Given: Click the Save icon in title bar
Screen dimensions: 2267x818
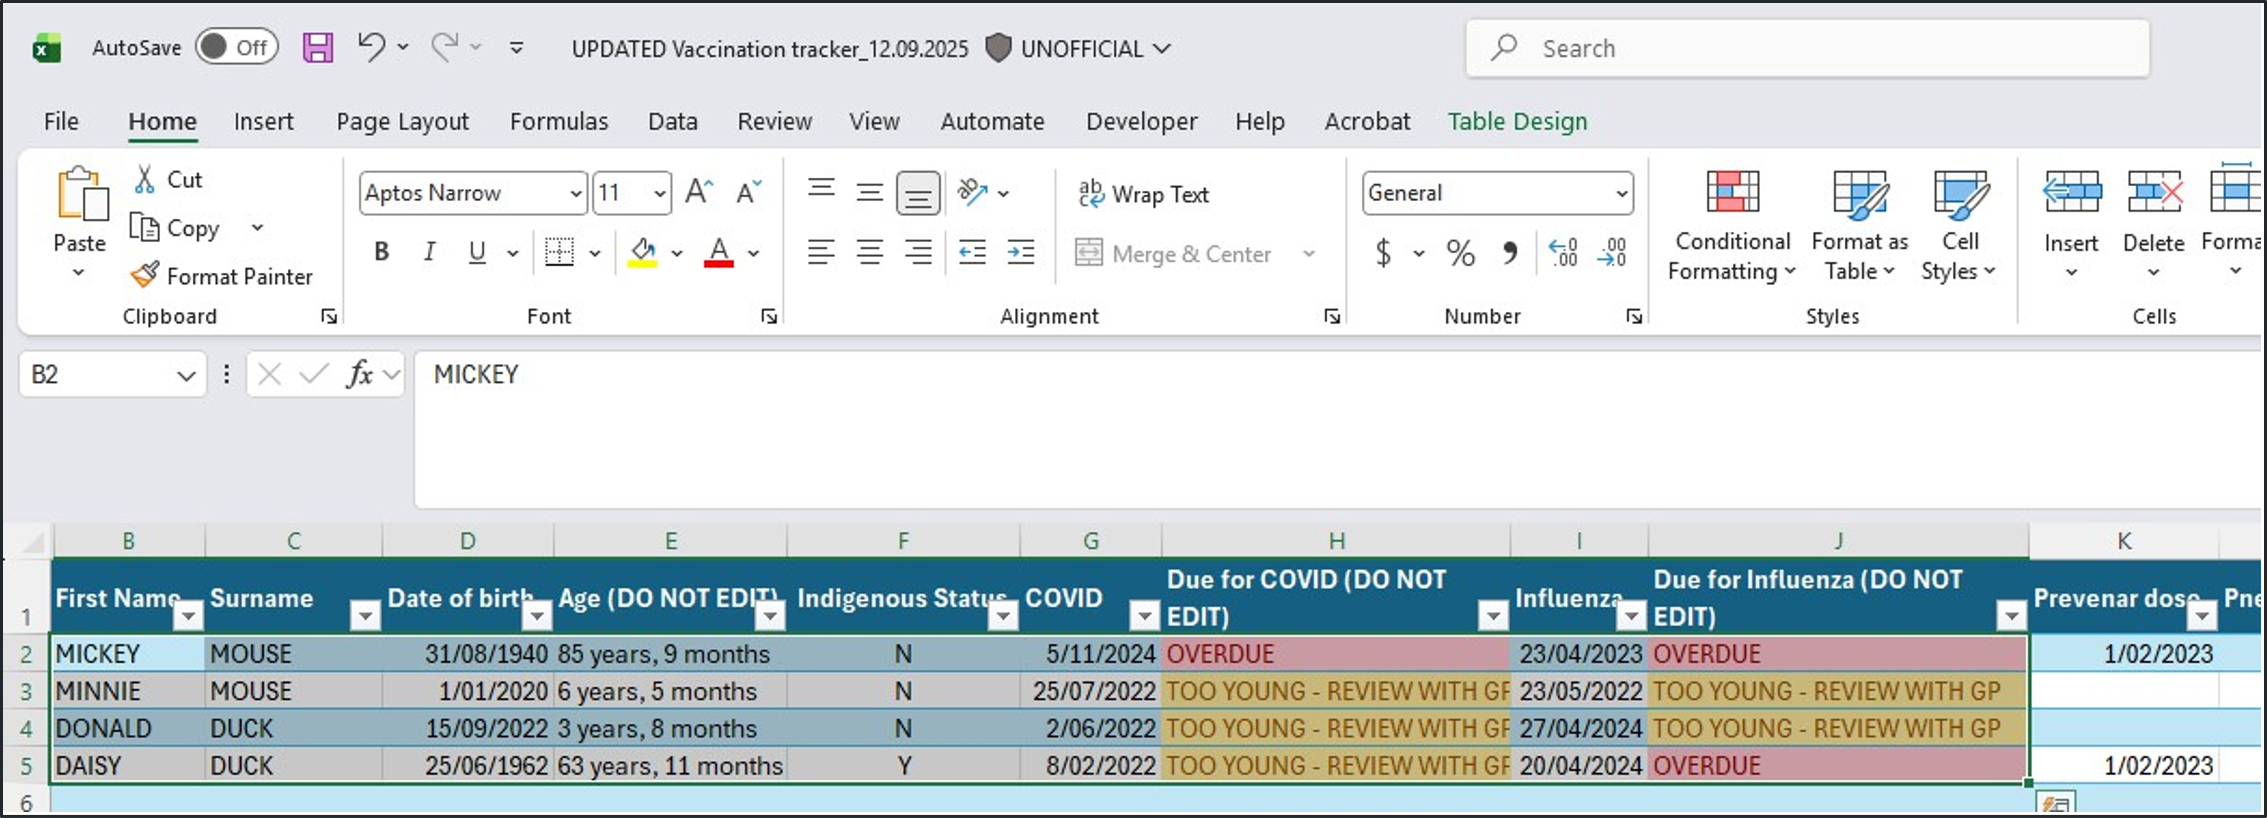Looking at the screenshot, I should 318,47.
